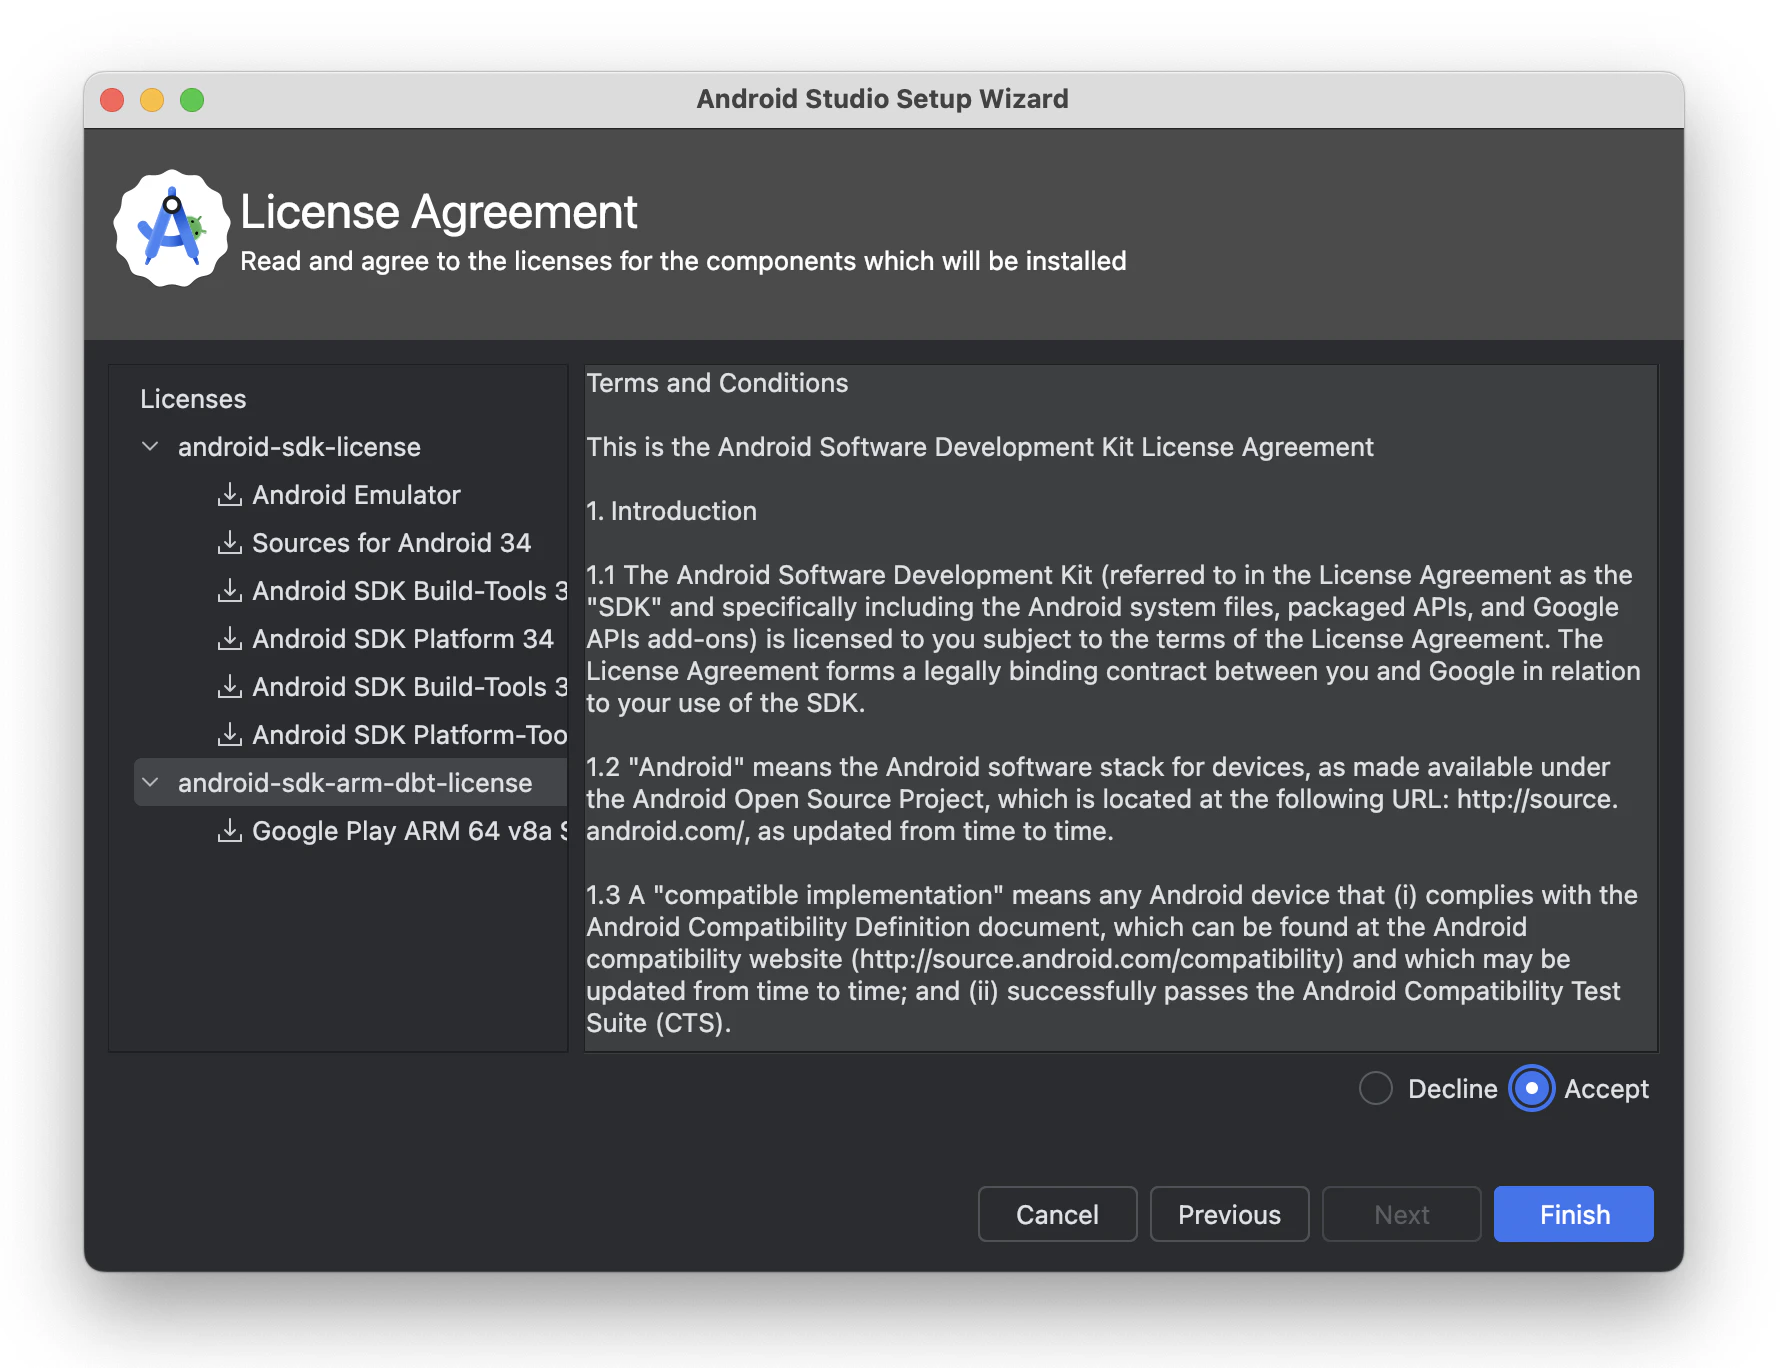Minimize the Setup Wizard window

tap(152, 100)
